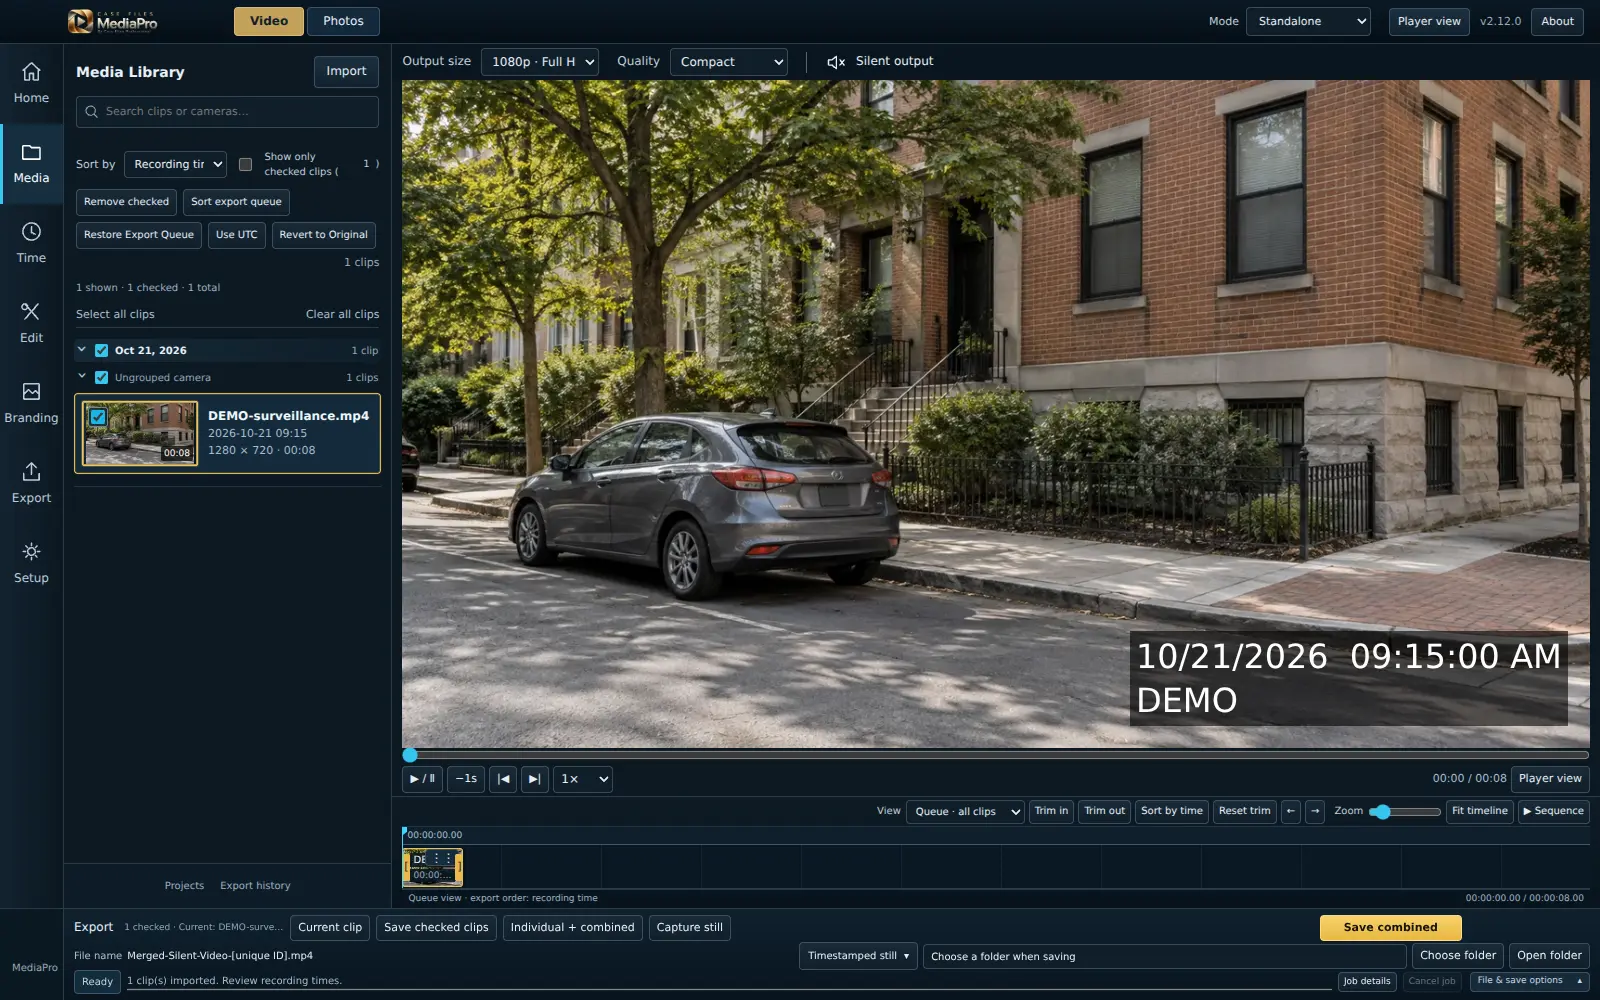Open the Media sidebar section
Viewport: 1600px width, 1000px height.
coord(31,164)
